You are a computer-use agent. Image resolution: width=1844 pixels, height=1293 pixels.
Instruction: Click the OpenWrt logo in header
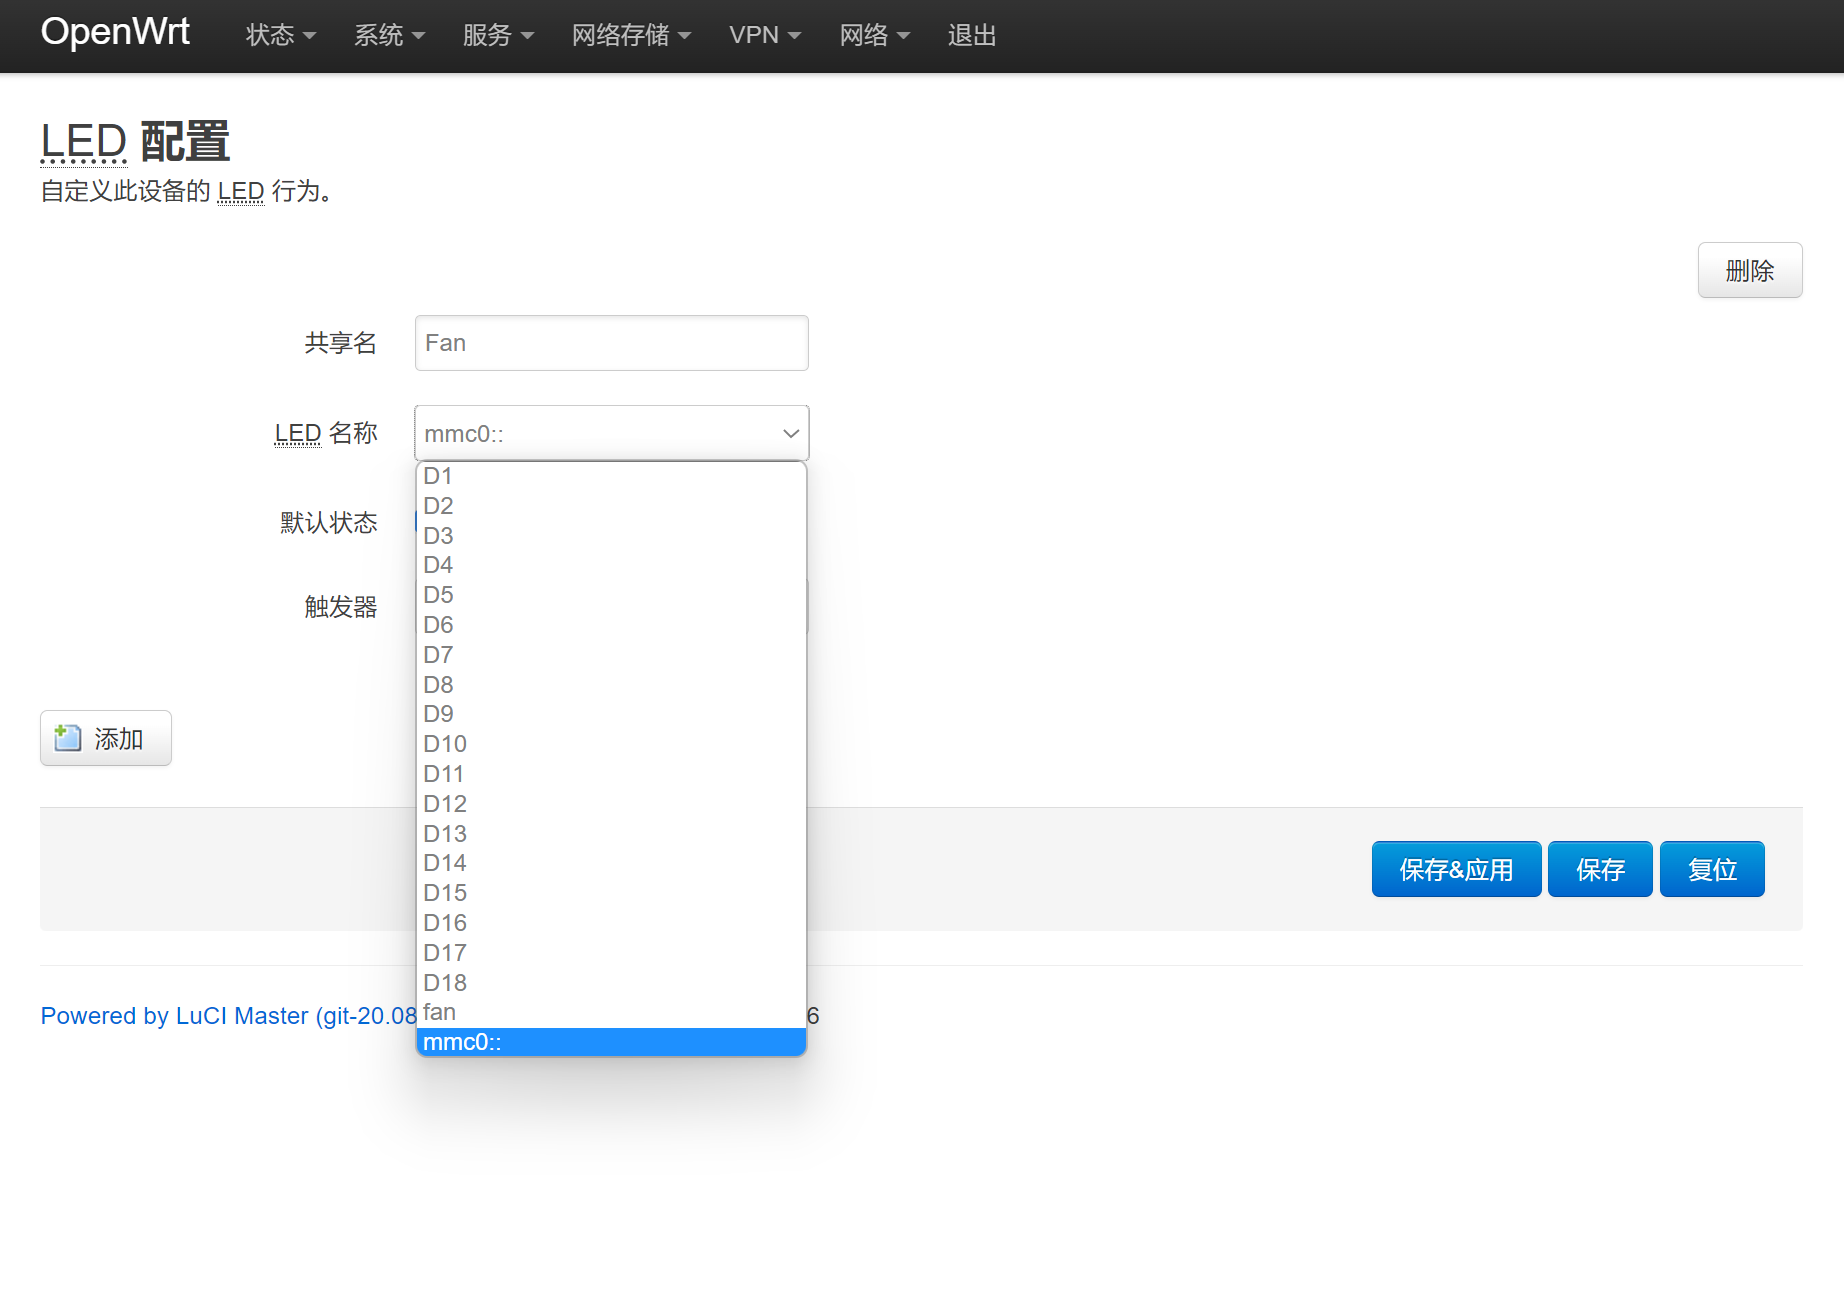click(115, 32)
